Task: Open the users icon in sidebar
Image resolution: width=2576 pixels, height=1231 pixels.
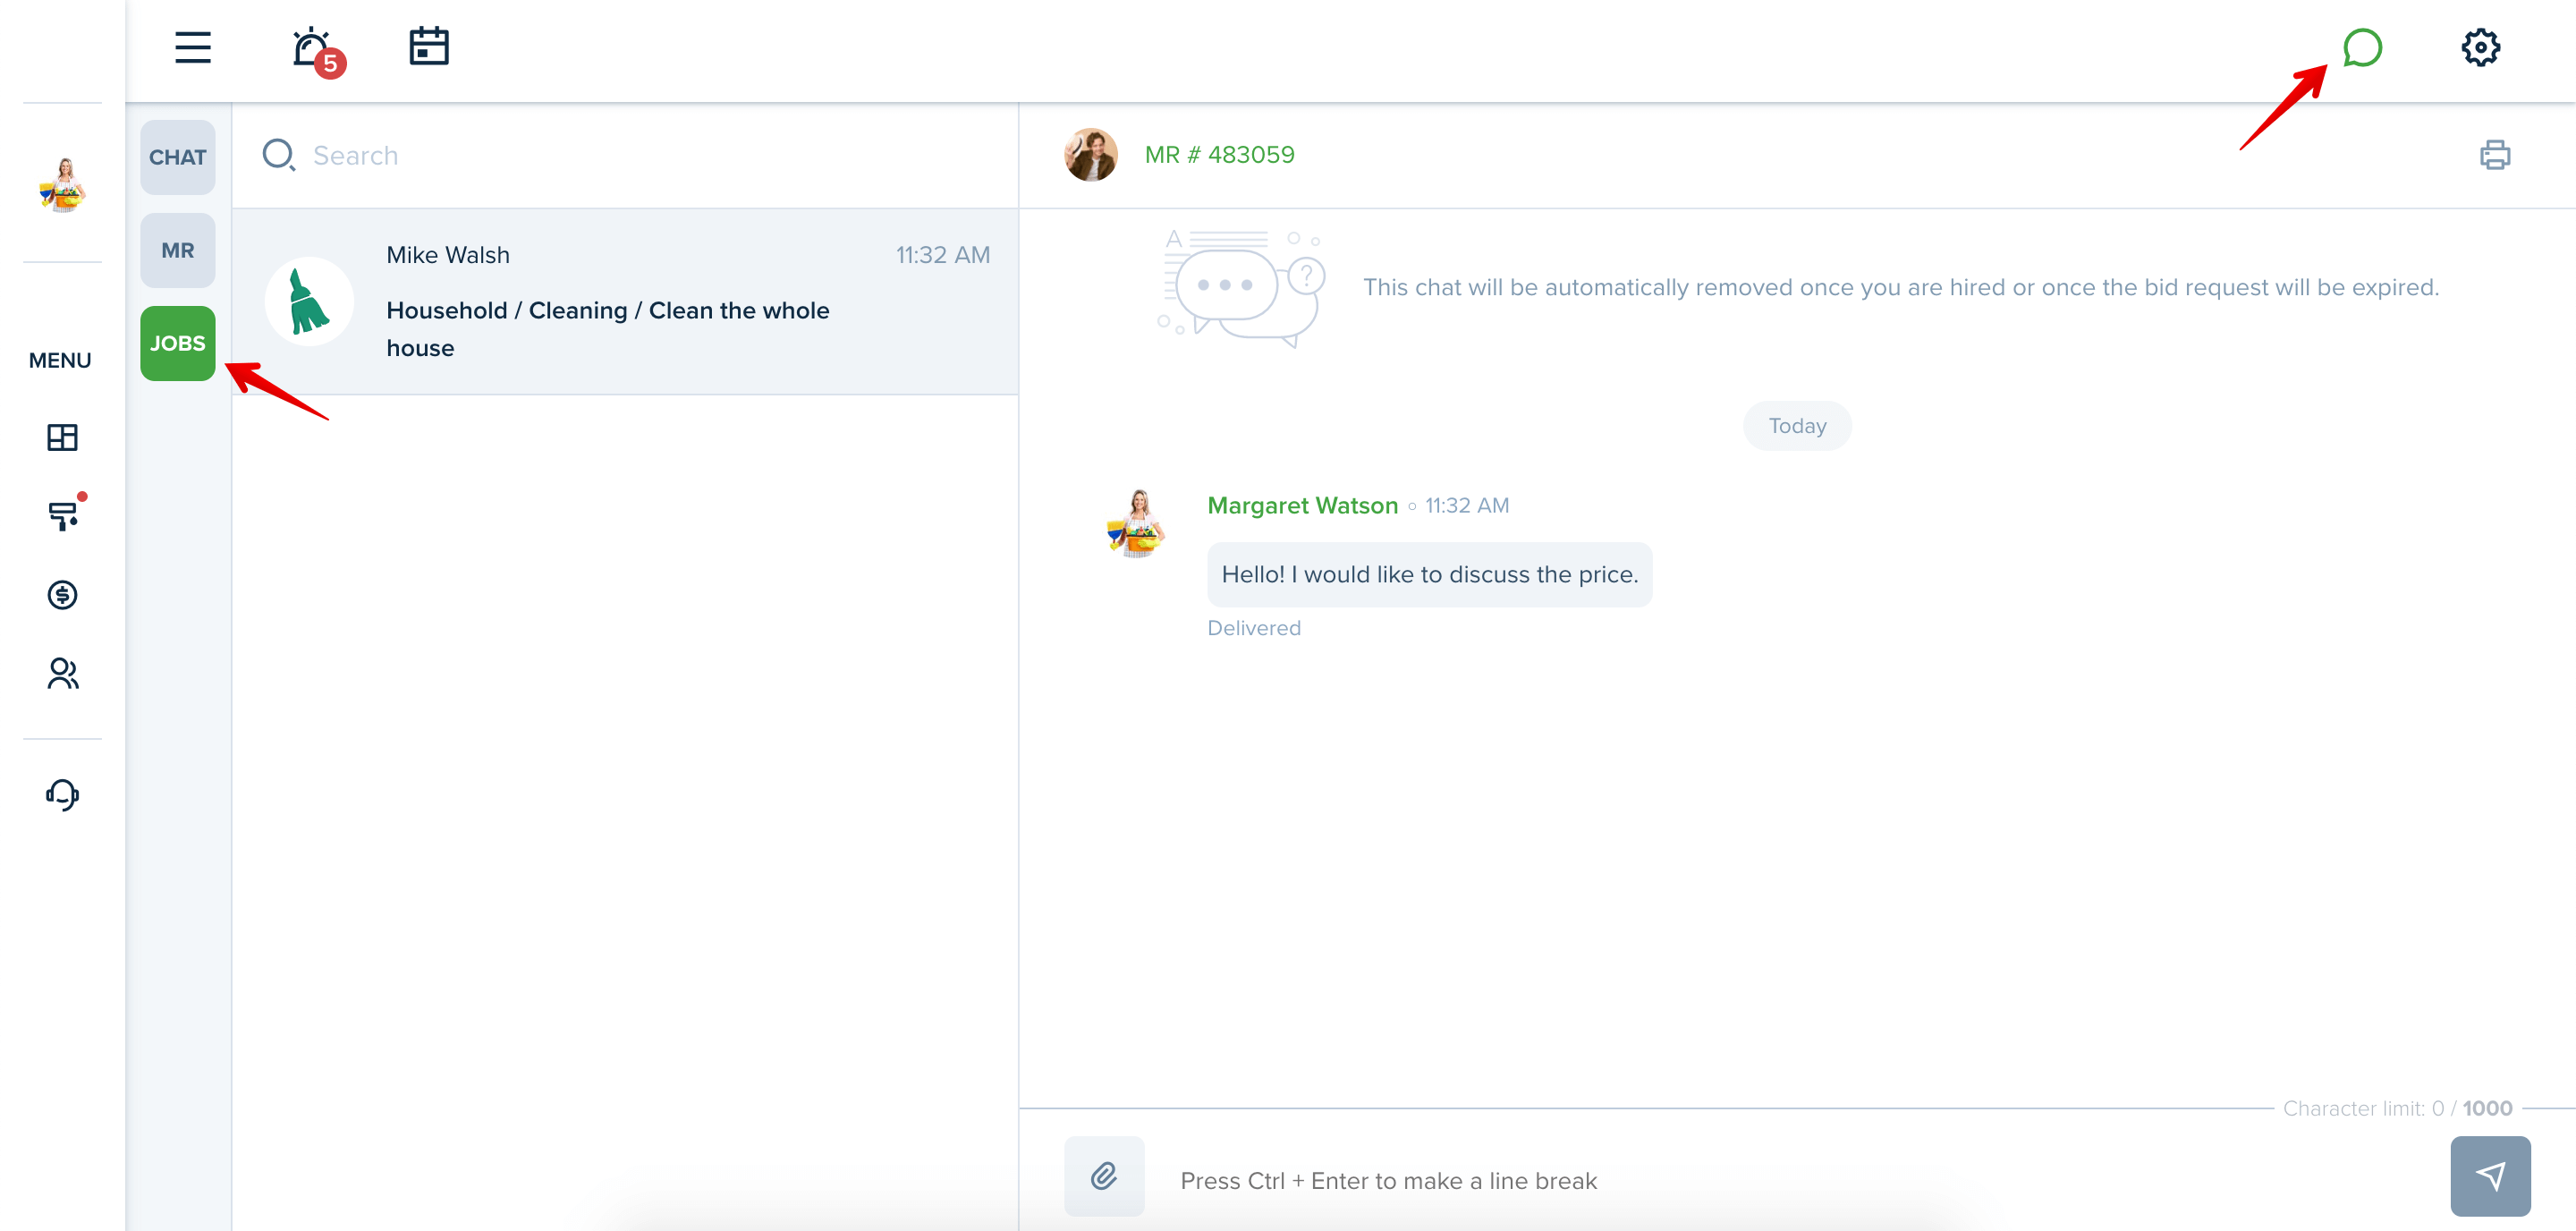Action: click(x=62, y=674)
